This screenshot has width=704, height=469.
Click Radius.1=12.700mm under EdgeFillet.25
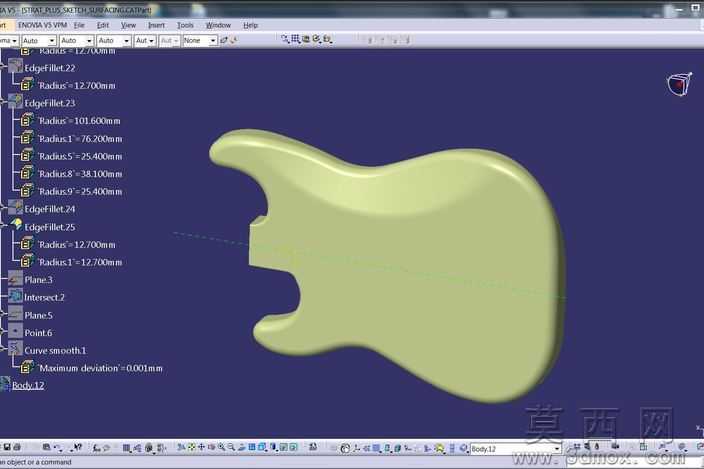(80, 262)
